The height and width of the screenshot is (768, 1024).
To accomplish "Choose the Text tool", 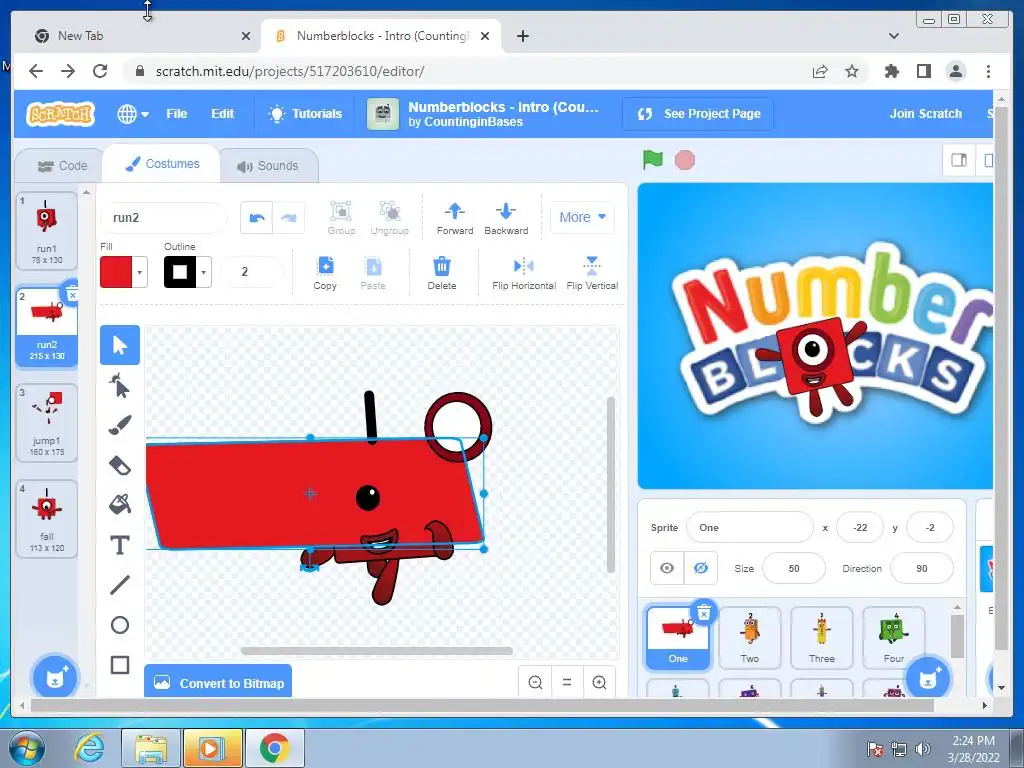I will click(120, 545).
